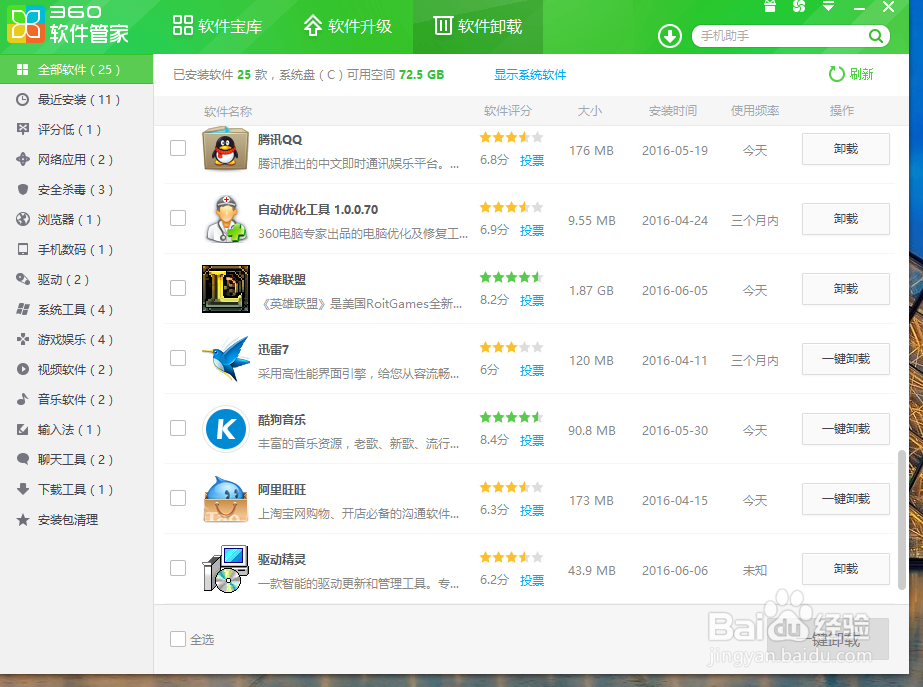Click the 腾讯QQ penguin icon
Image resolution: width=923 pixels, height=687 pixels.
[225, 149]
